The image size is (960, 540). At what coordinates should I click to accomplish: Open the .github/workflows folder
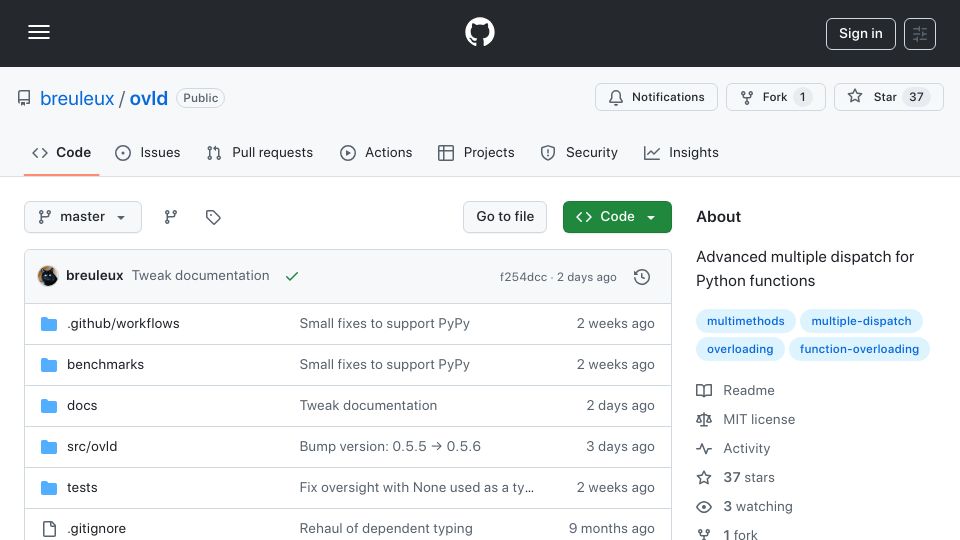click(x=123, y=323)
